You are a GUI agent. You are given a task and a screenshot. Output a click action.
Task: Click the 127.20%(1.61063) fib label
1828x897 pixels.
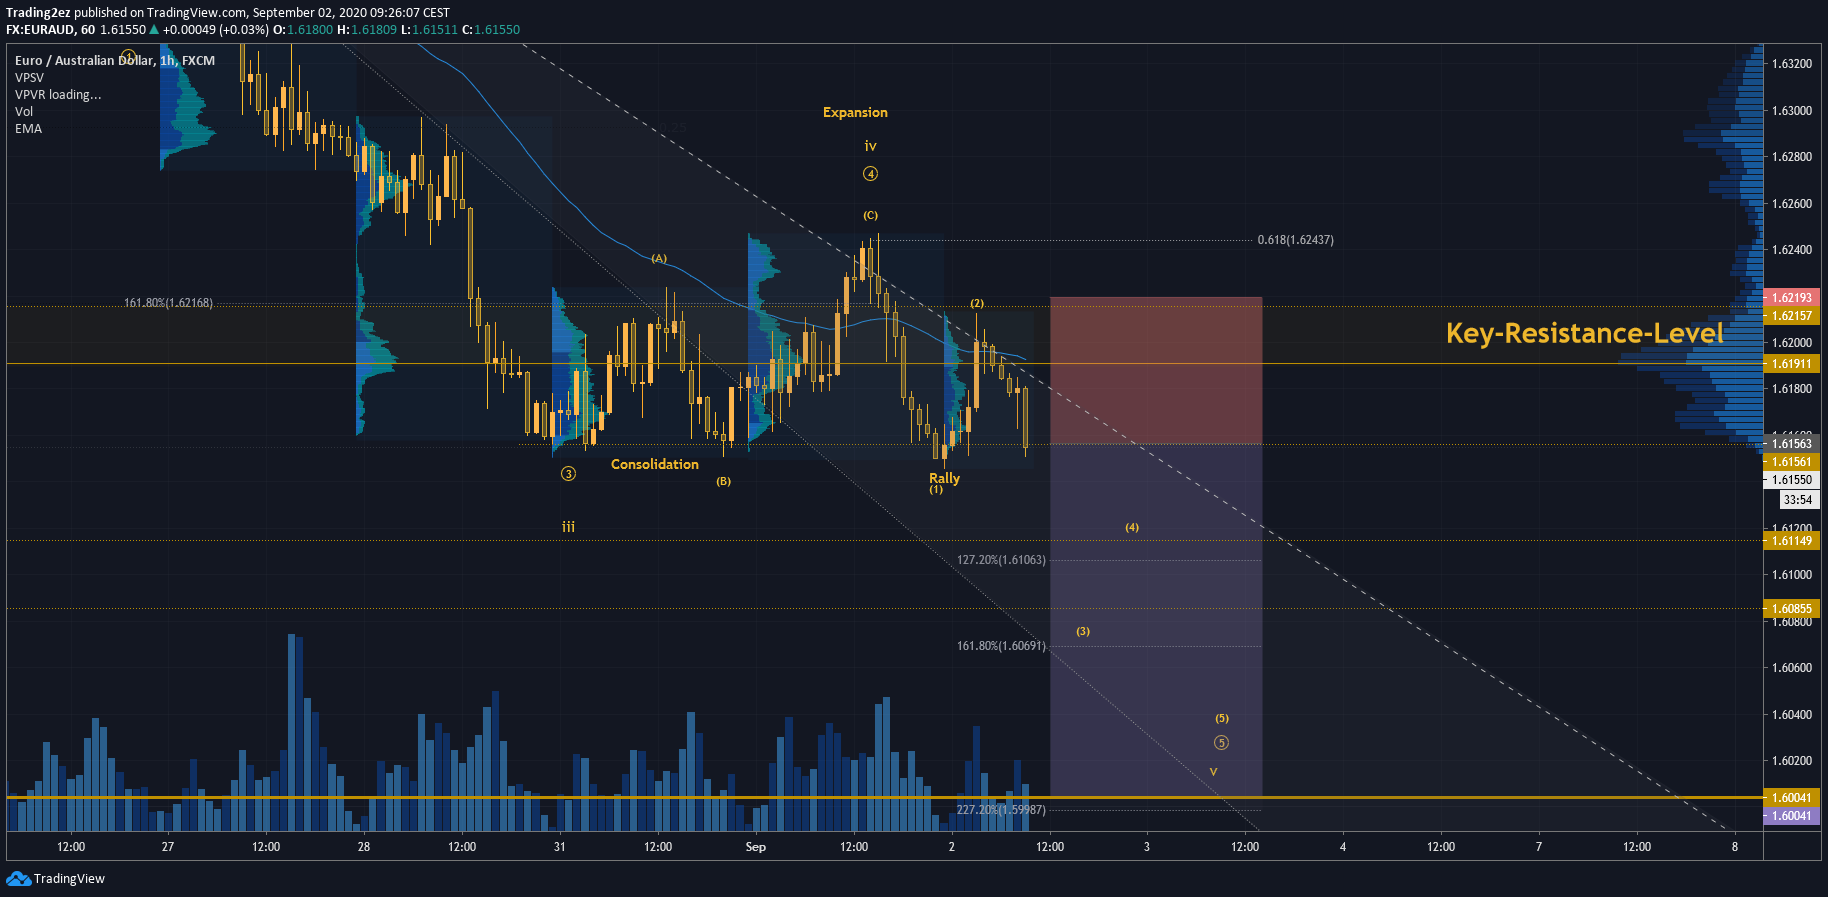1001,560
